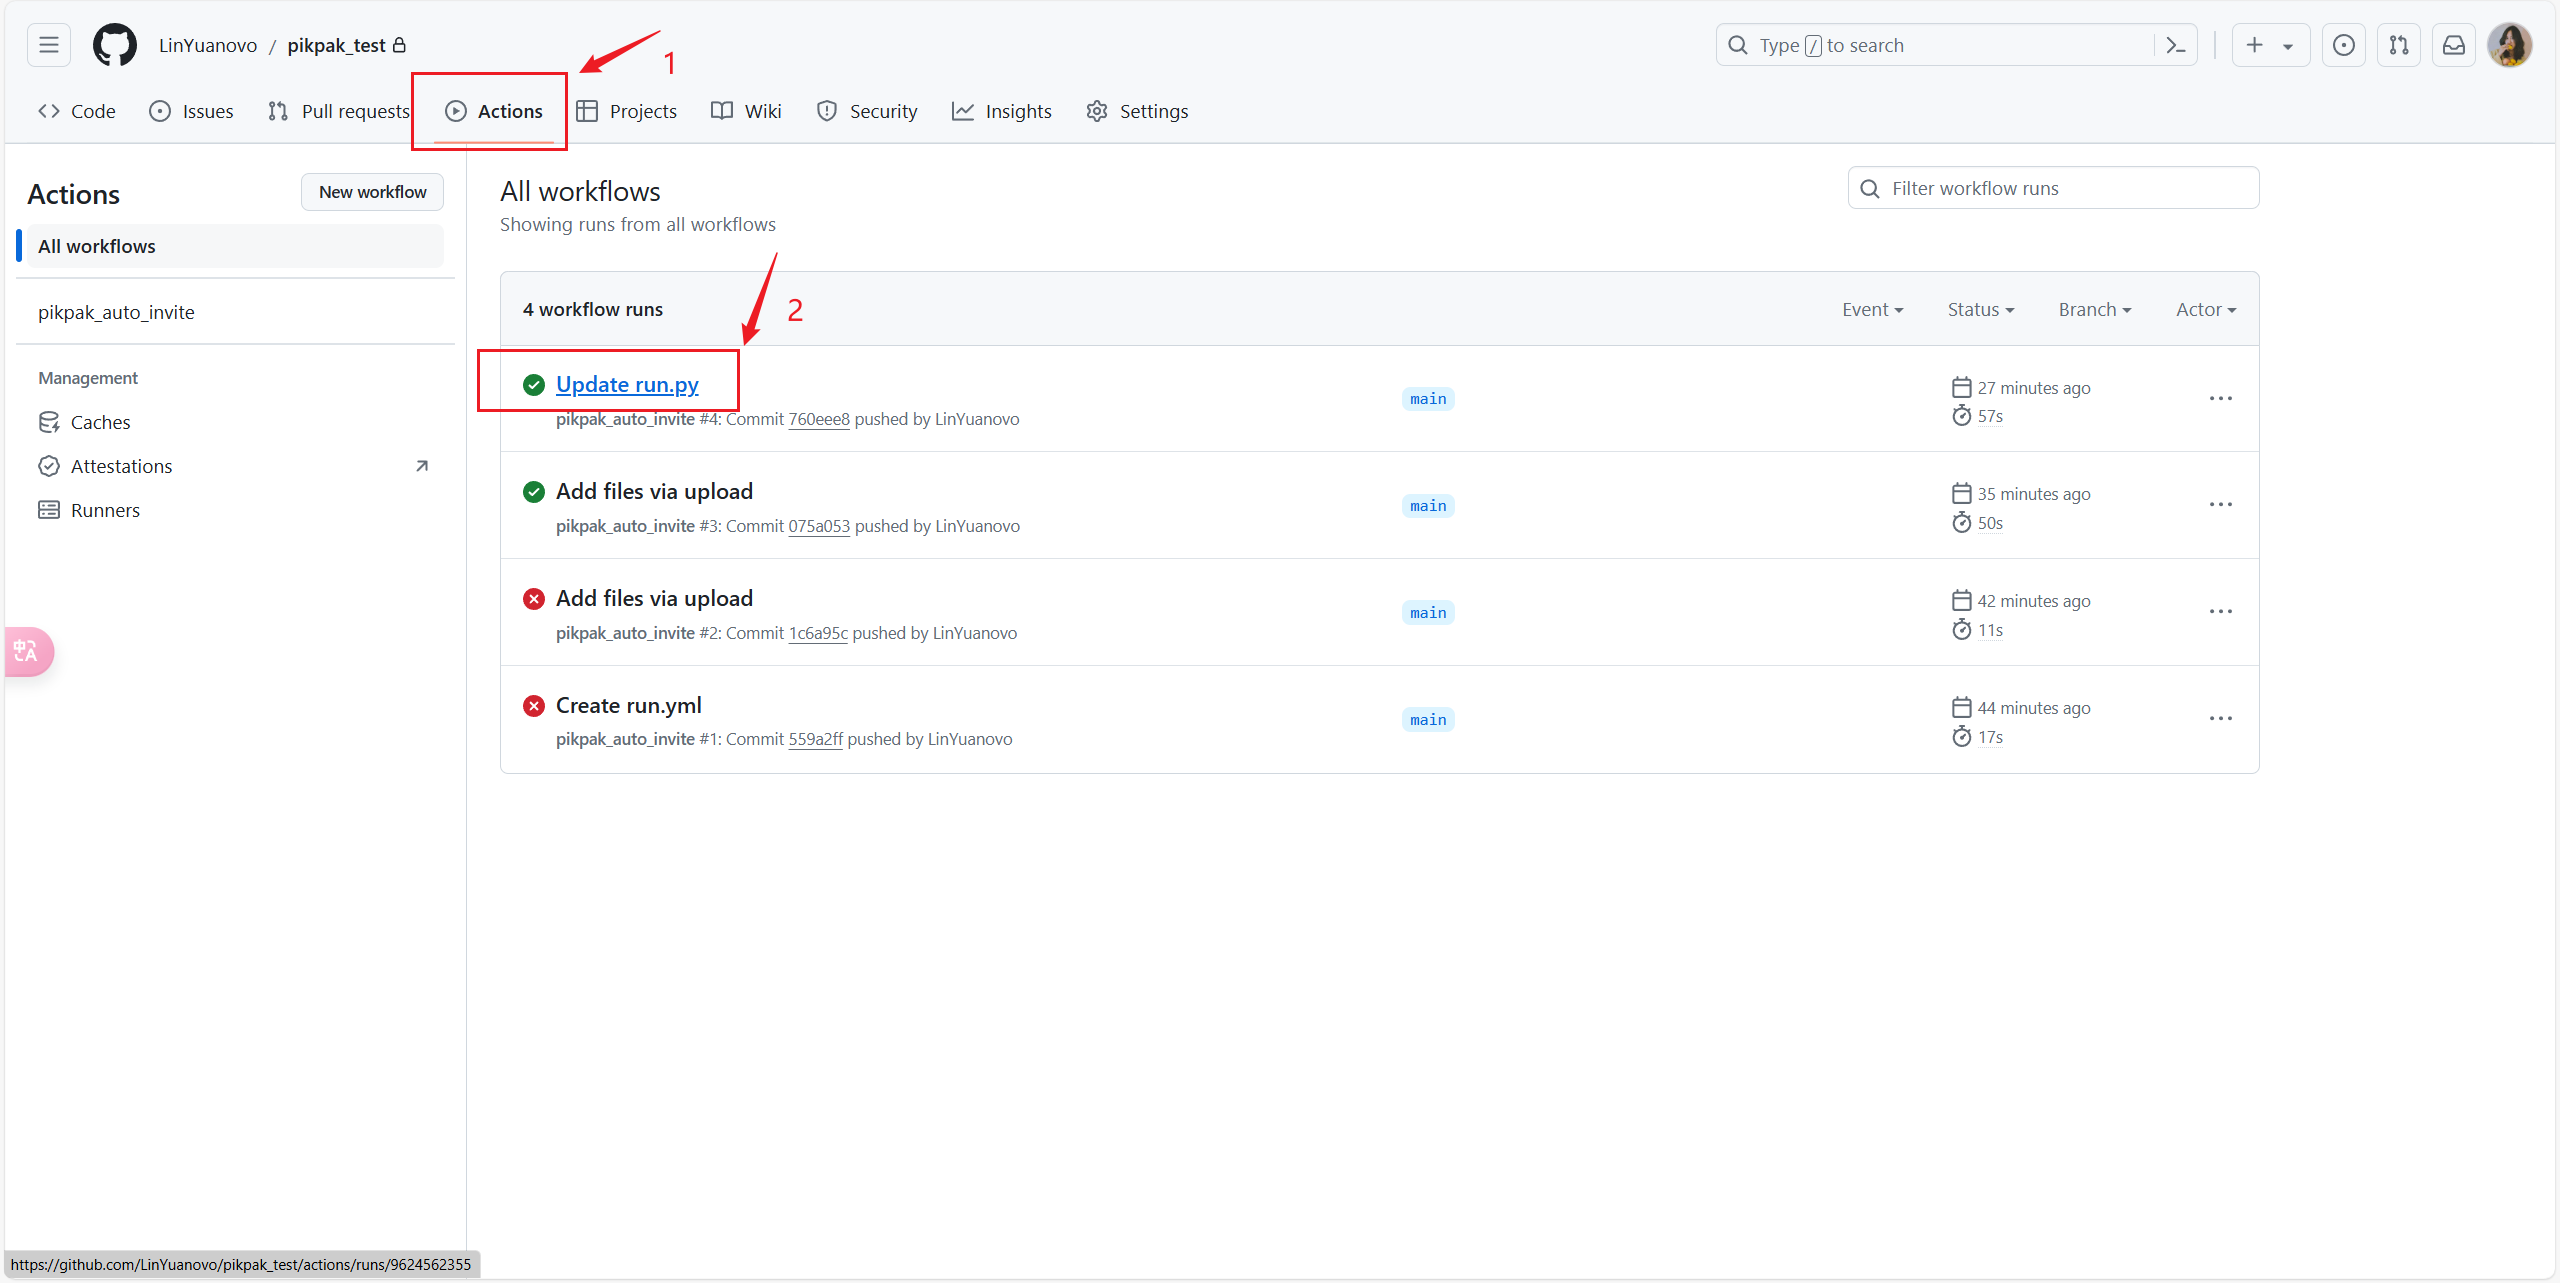The image size is (2560, 1283).
Task: Open the hamburger navigation menu
Action: pyautogui.click(x=49, y=45)
